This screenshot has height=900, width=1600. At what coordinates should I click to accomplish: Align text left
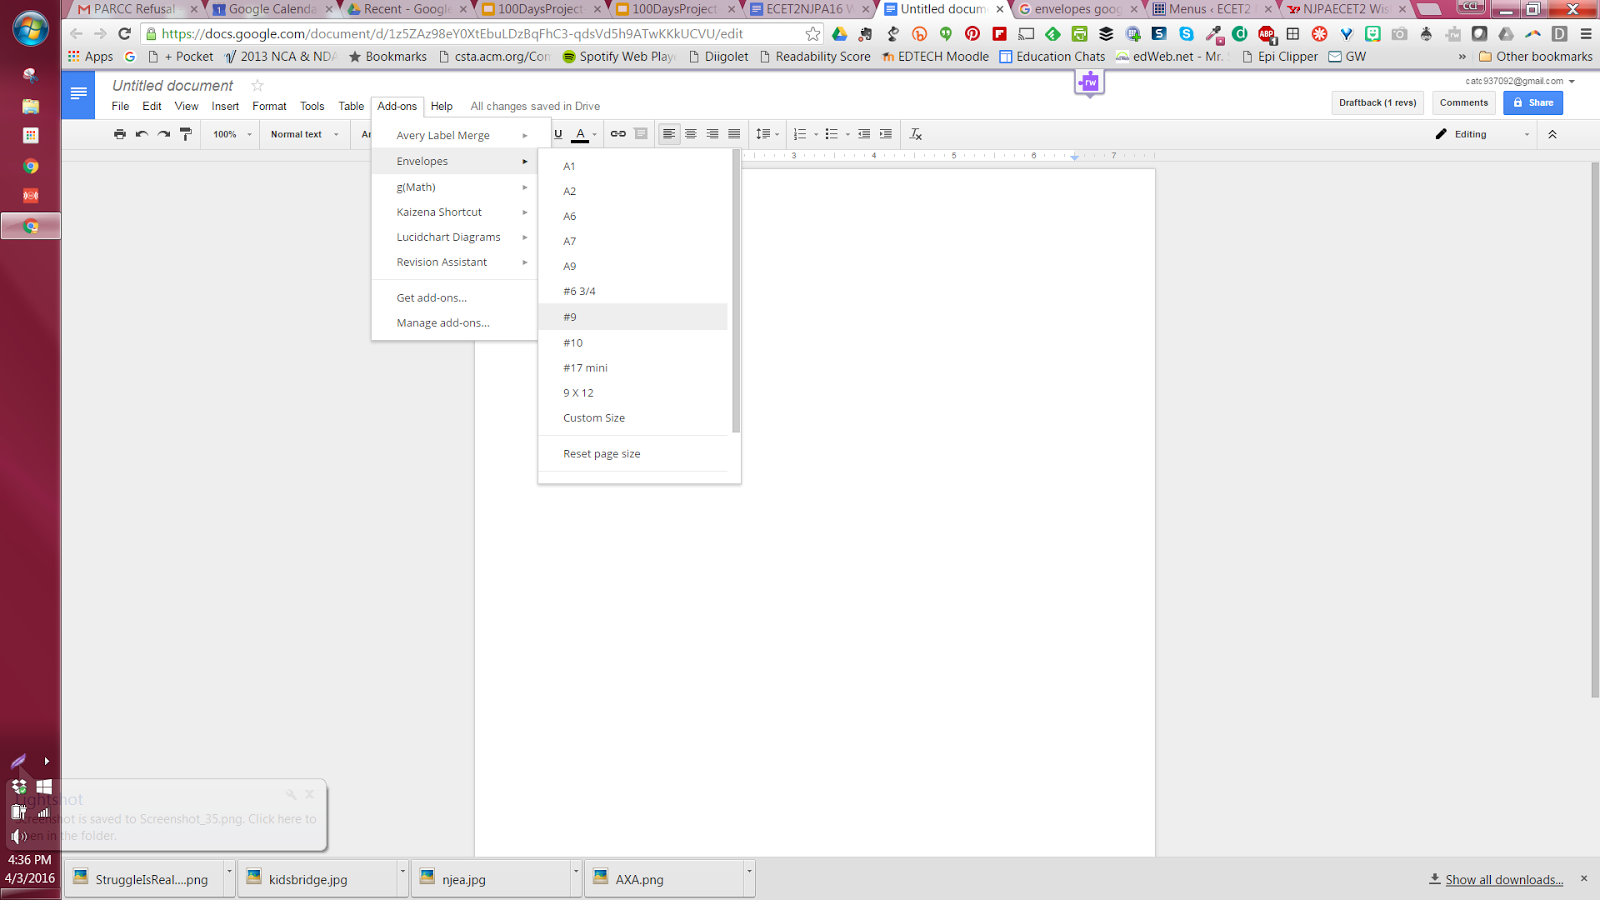point(669,134)
